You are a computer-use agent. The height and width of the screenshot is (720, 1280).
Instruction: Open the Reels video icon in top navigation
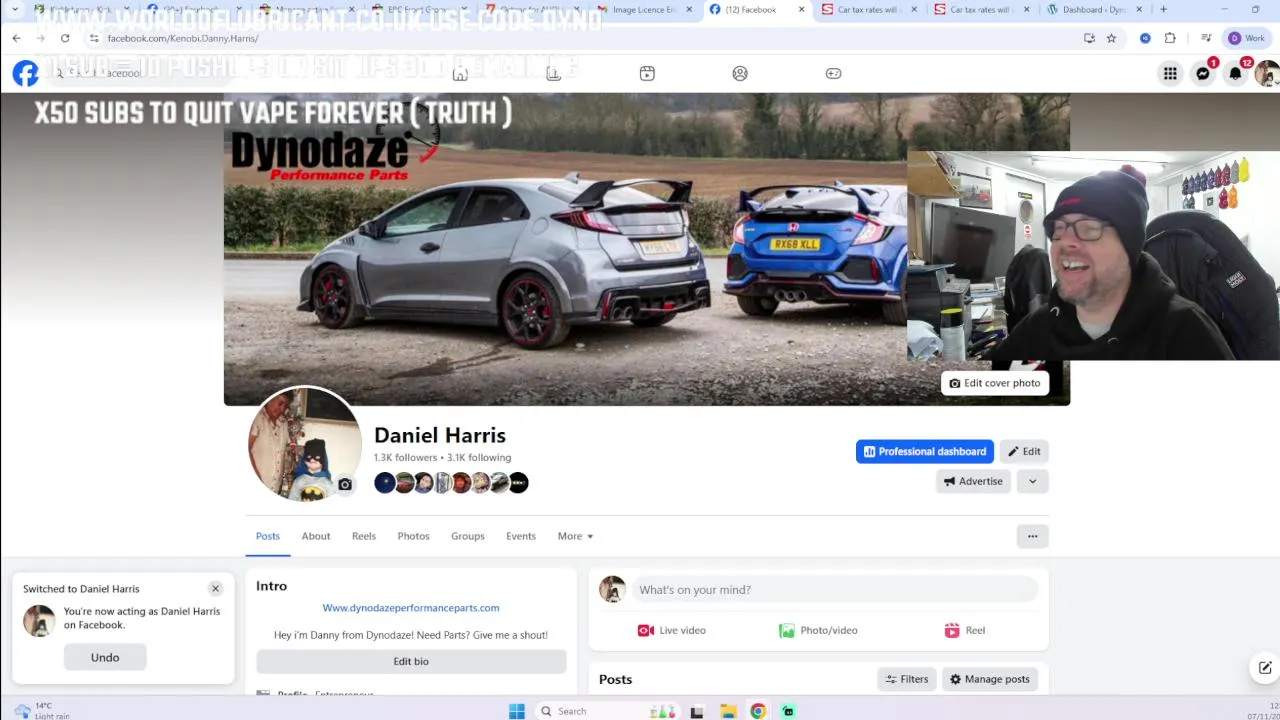tap(647, 73)
